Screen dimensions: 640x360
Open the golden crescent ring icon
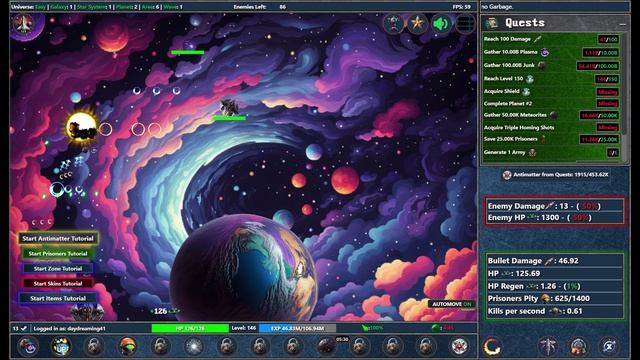tap(492, 346)
